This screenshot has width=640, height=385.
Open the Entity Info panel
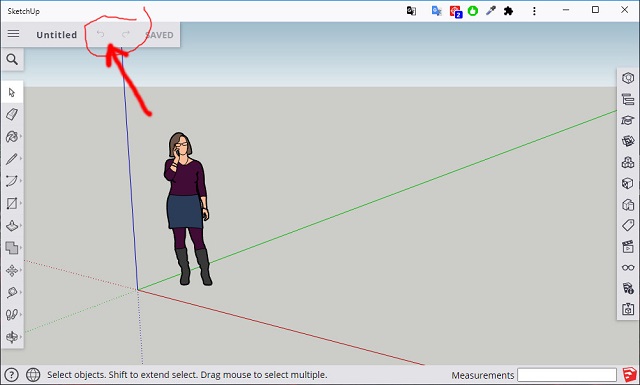click(628, 78)
